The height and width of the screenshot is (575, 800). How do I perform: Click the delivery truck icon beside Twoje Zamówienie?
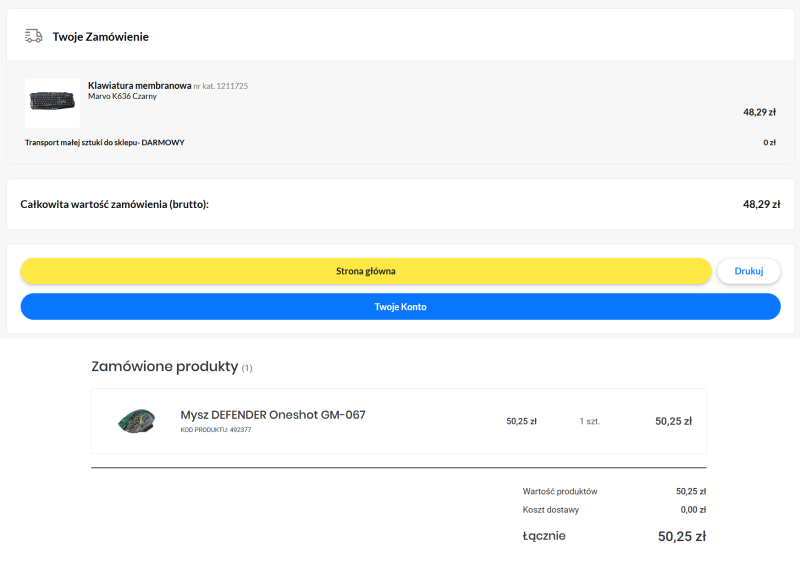tap(33, 36)
